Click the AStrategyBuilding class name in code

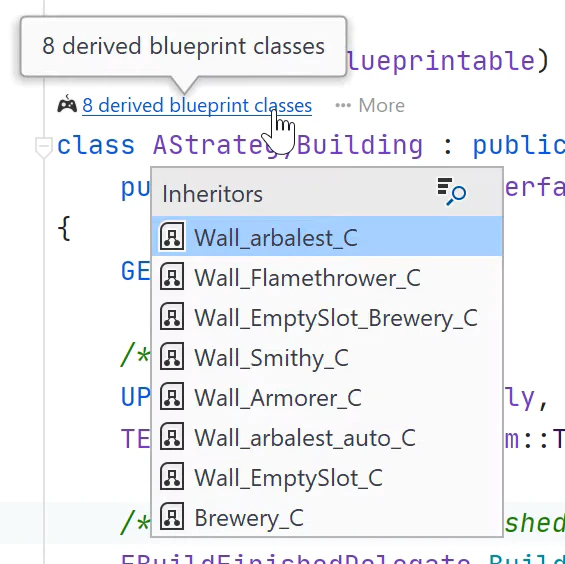tap(288, 146)
